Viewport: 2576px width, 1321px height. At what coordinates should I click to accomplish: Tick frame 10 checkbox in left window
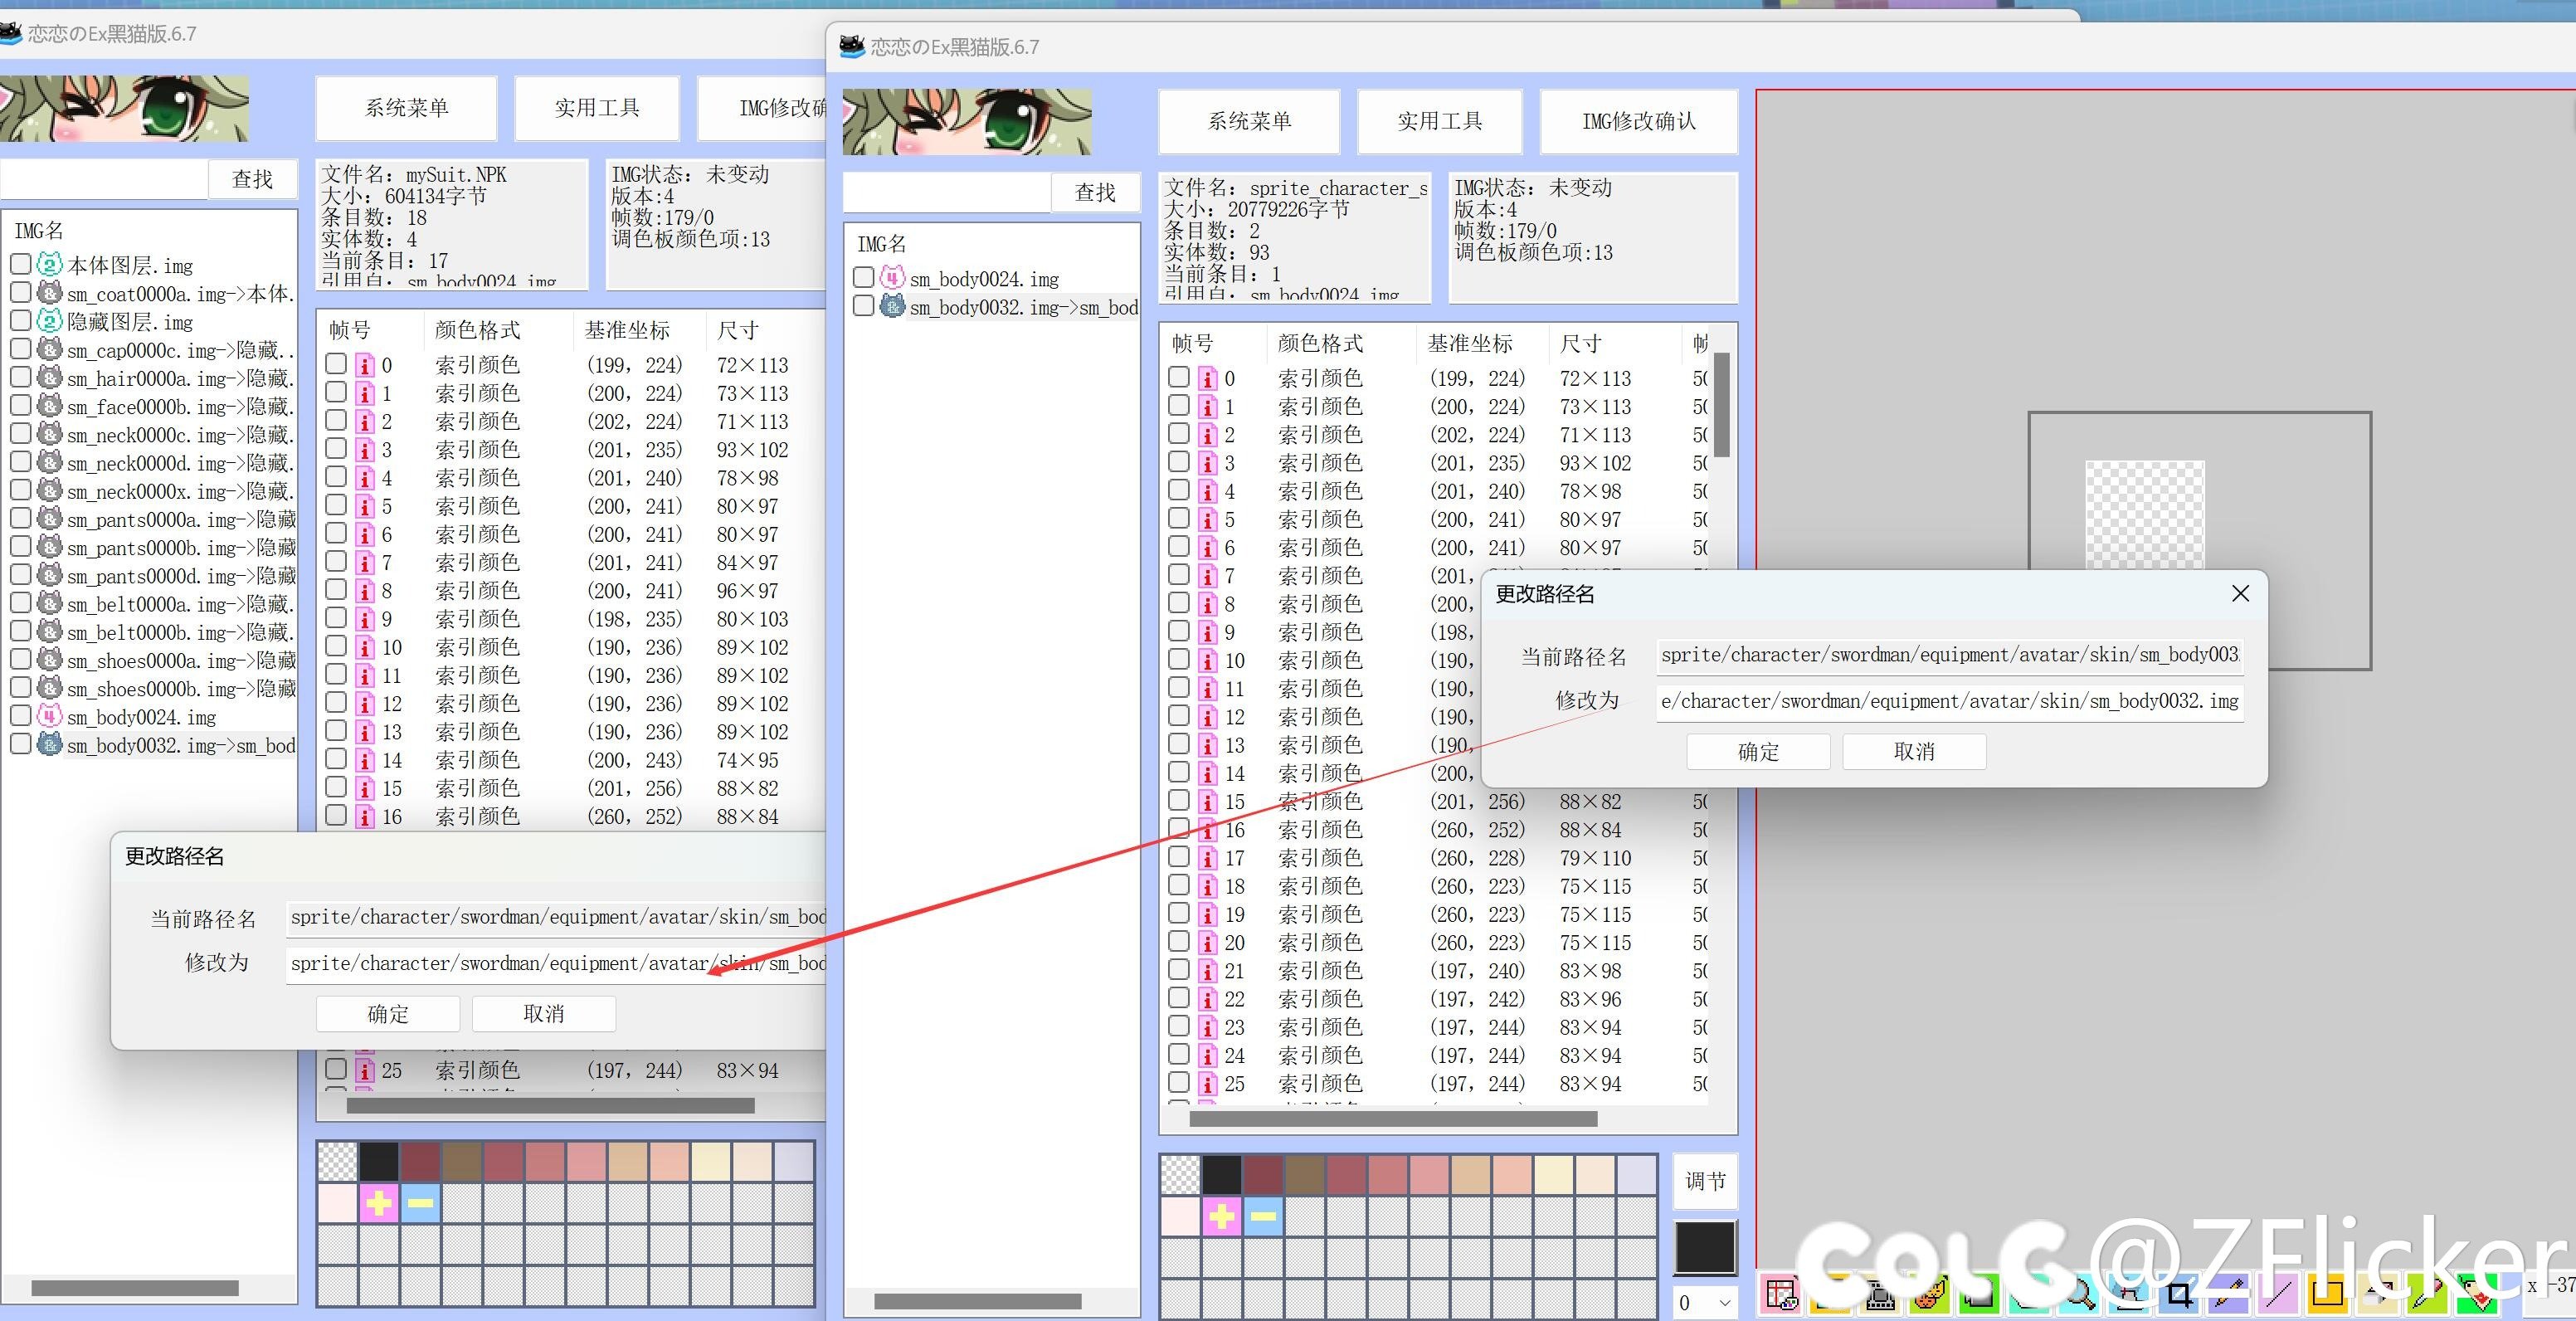[336, 646]
